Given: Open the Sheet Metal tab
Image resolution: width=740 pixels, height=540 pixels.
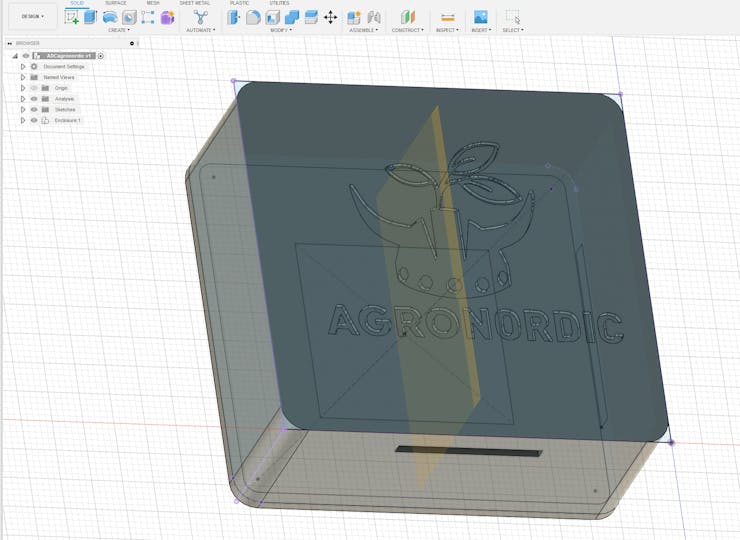Looking at the screenshot, I should coord(194,3).
